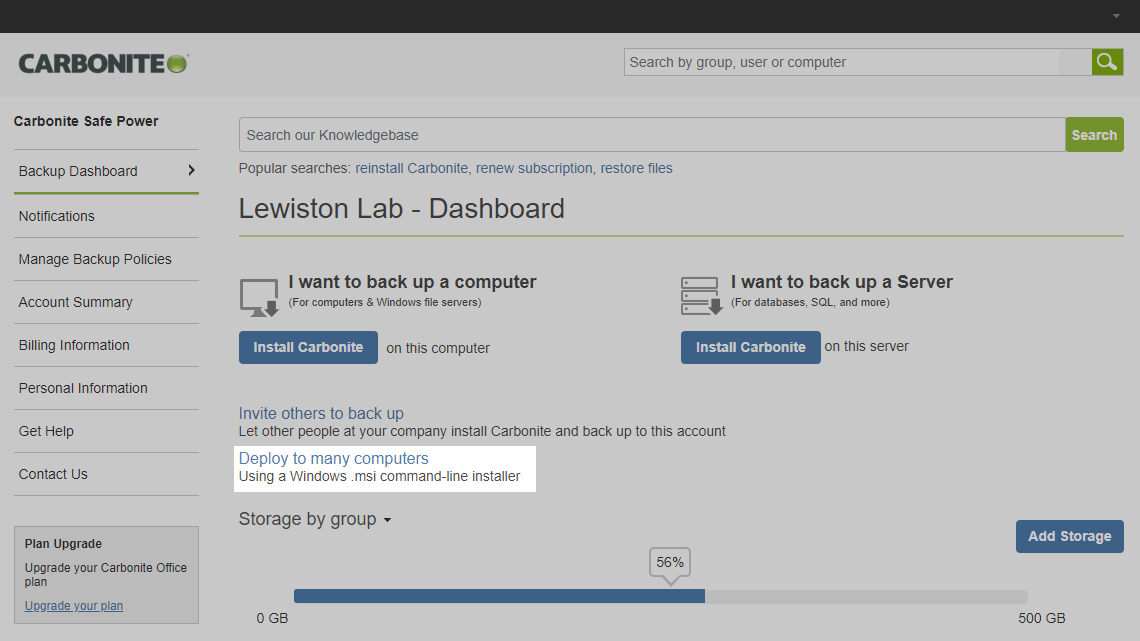This screenshot has width=1140, height=641.
Task: Follow the Upgrade your plan link
Action: point(74,606)
